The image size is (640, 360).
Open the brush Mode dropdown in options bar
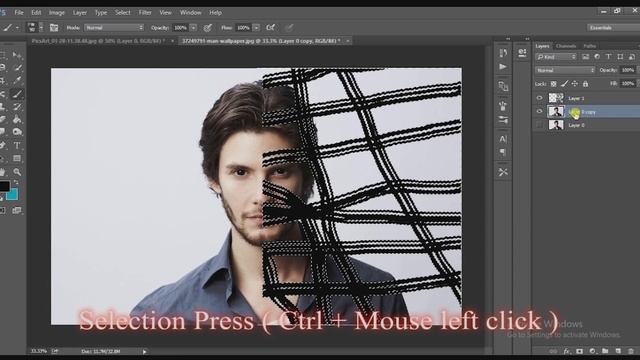tap(114, 28)
